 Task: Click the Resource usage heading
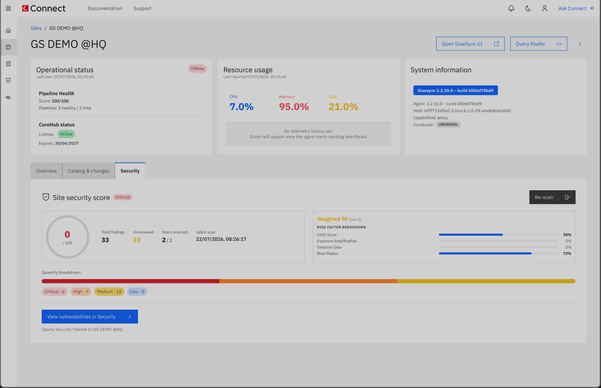pos(248,70)
